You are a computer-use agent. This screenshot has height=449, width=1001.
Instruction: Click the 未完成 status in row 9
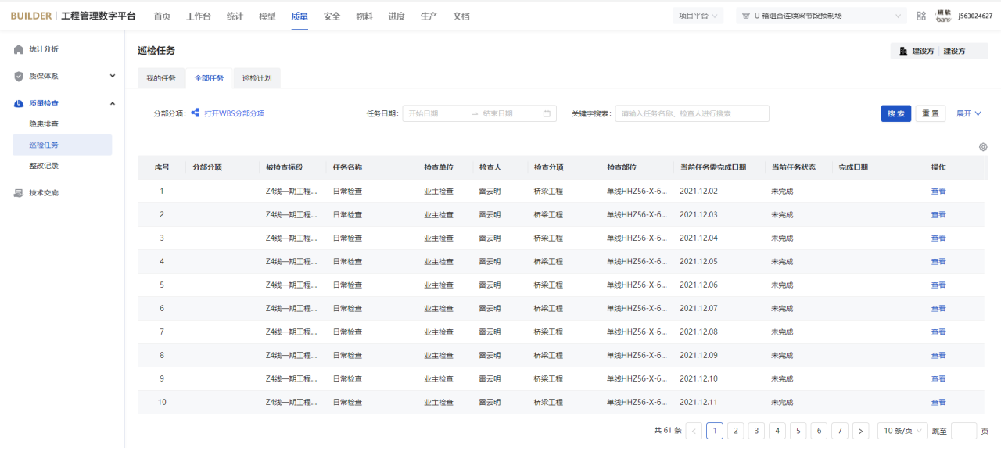(782, 379)
